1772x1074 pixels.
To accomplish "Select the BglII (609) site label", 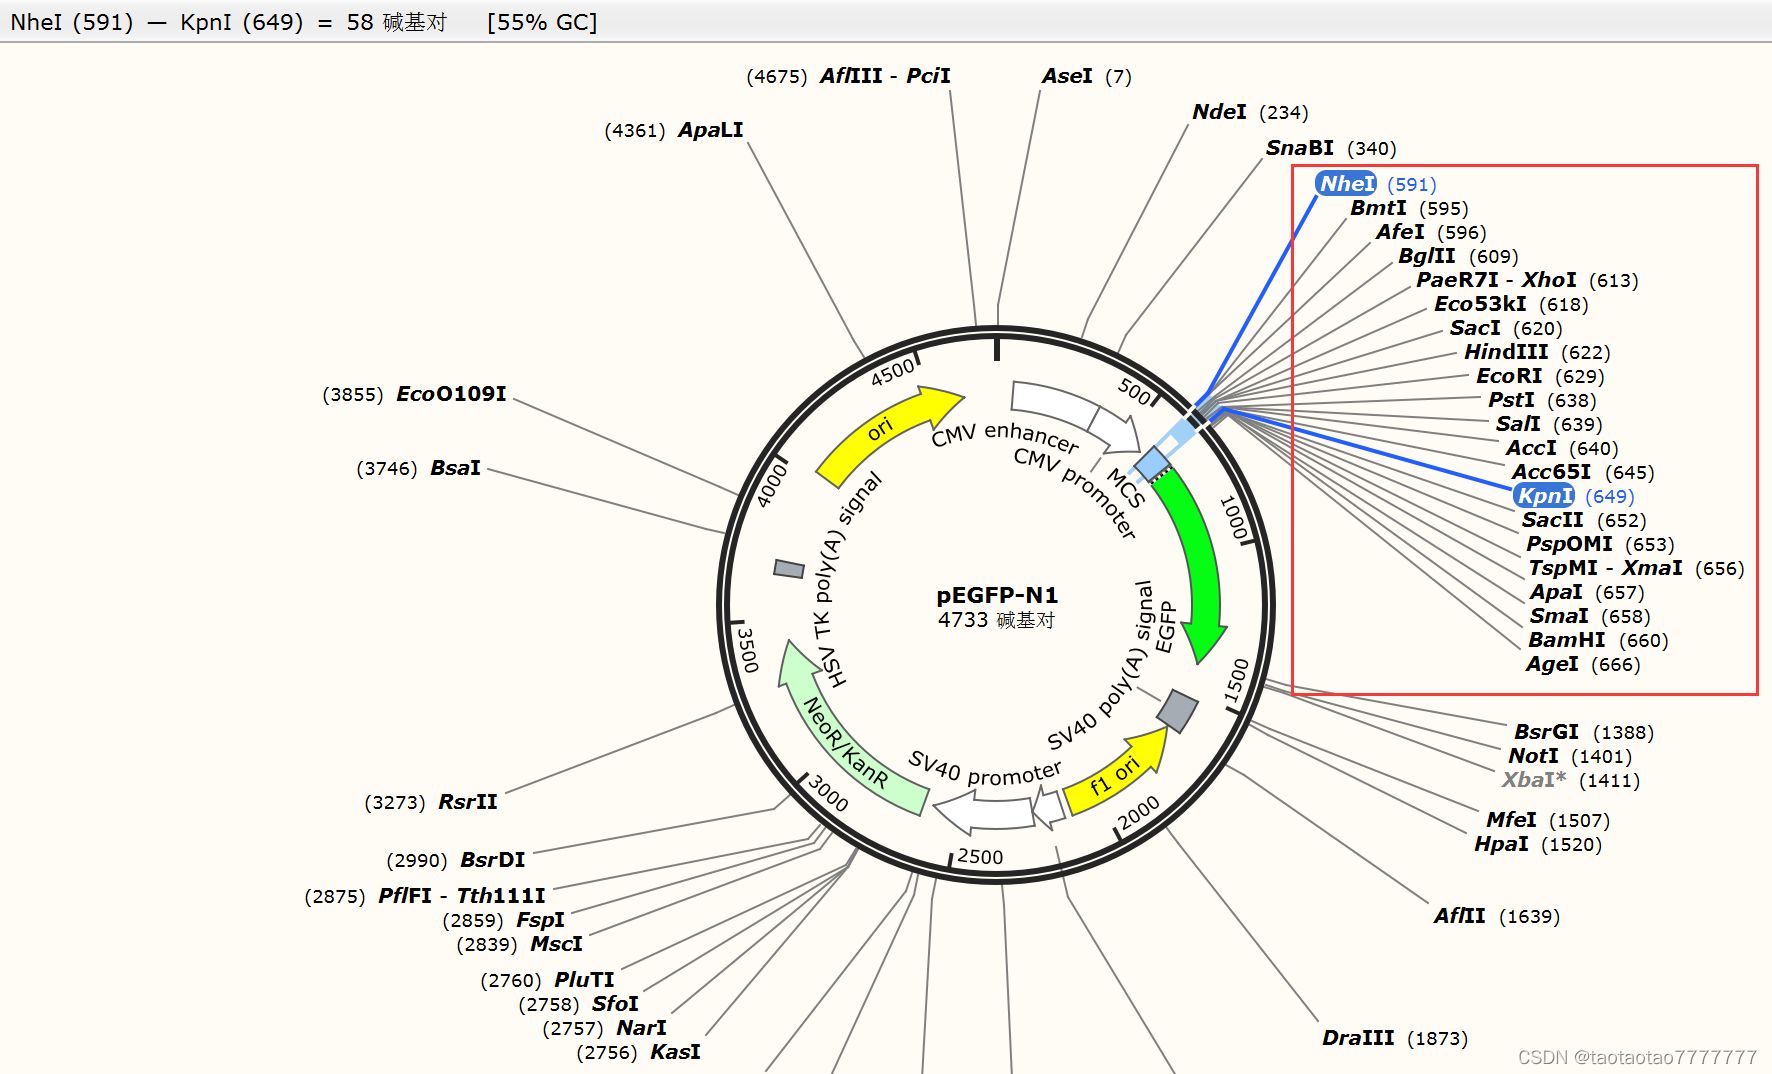I will click(1458, 256).
